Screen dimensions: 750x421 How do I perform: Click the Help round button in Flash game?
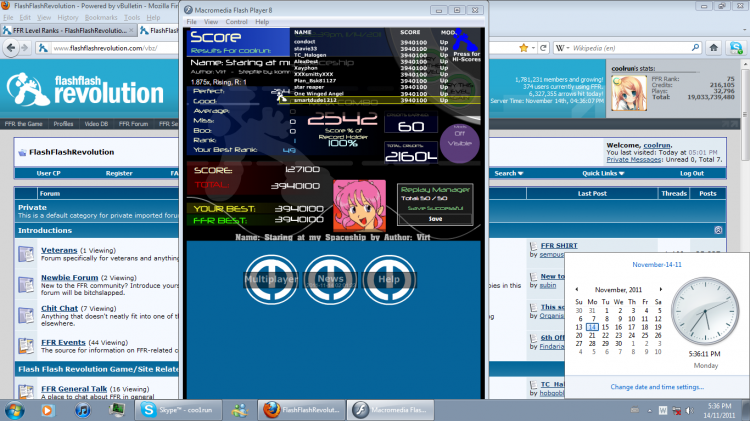click(x=389, y=279)
